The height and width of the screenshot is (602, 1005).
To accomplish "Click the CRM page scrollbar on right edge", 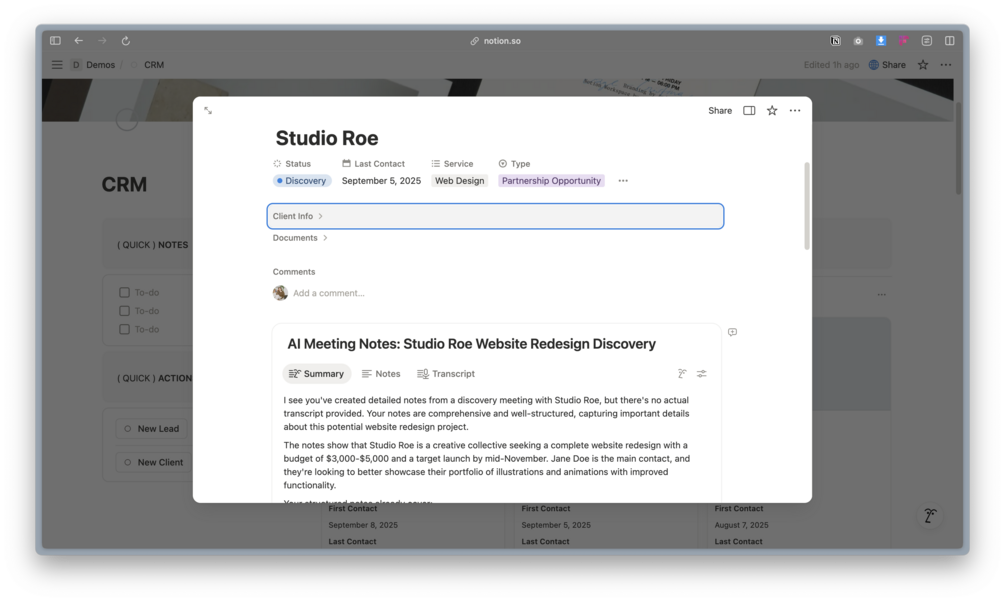I will (958, 147).
